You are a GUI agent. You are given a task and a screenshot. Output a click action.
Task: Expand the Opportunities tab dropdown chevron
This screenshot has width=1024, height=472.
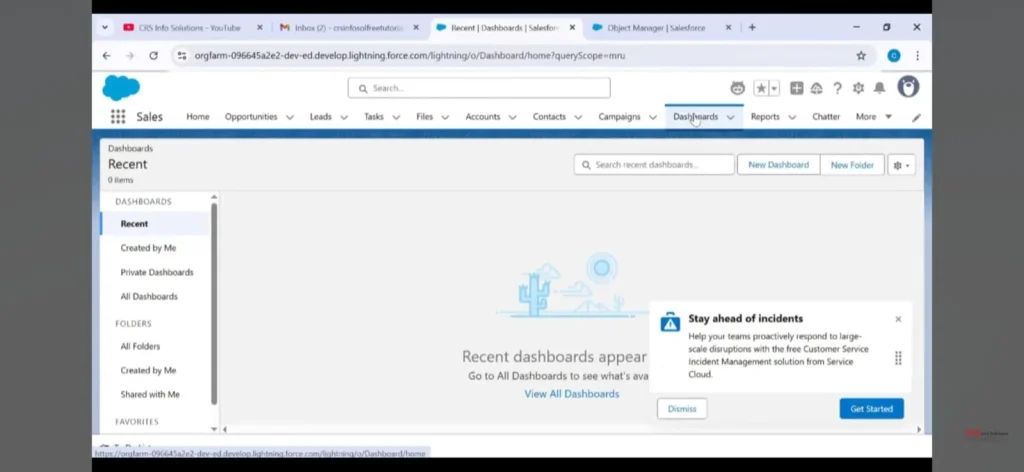pos(290,117)
